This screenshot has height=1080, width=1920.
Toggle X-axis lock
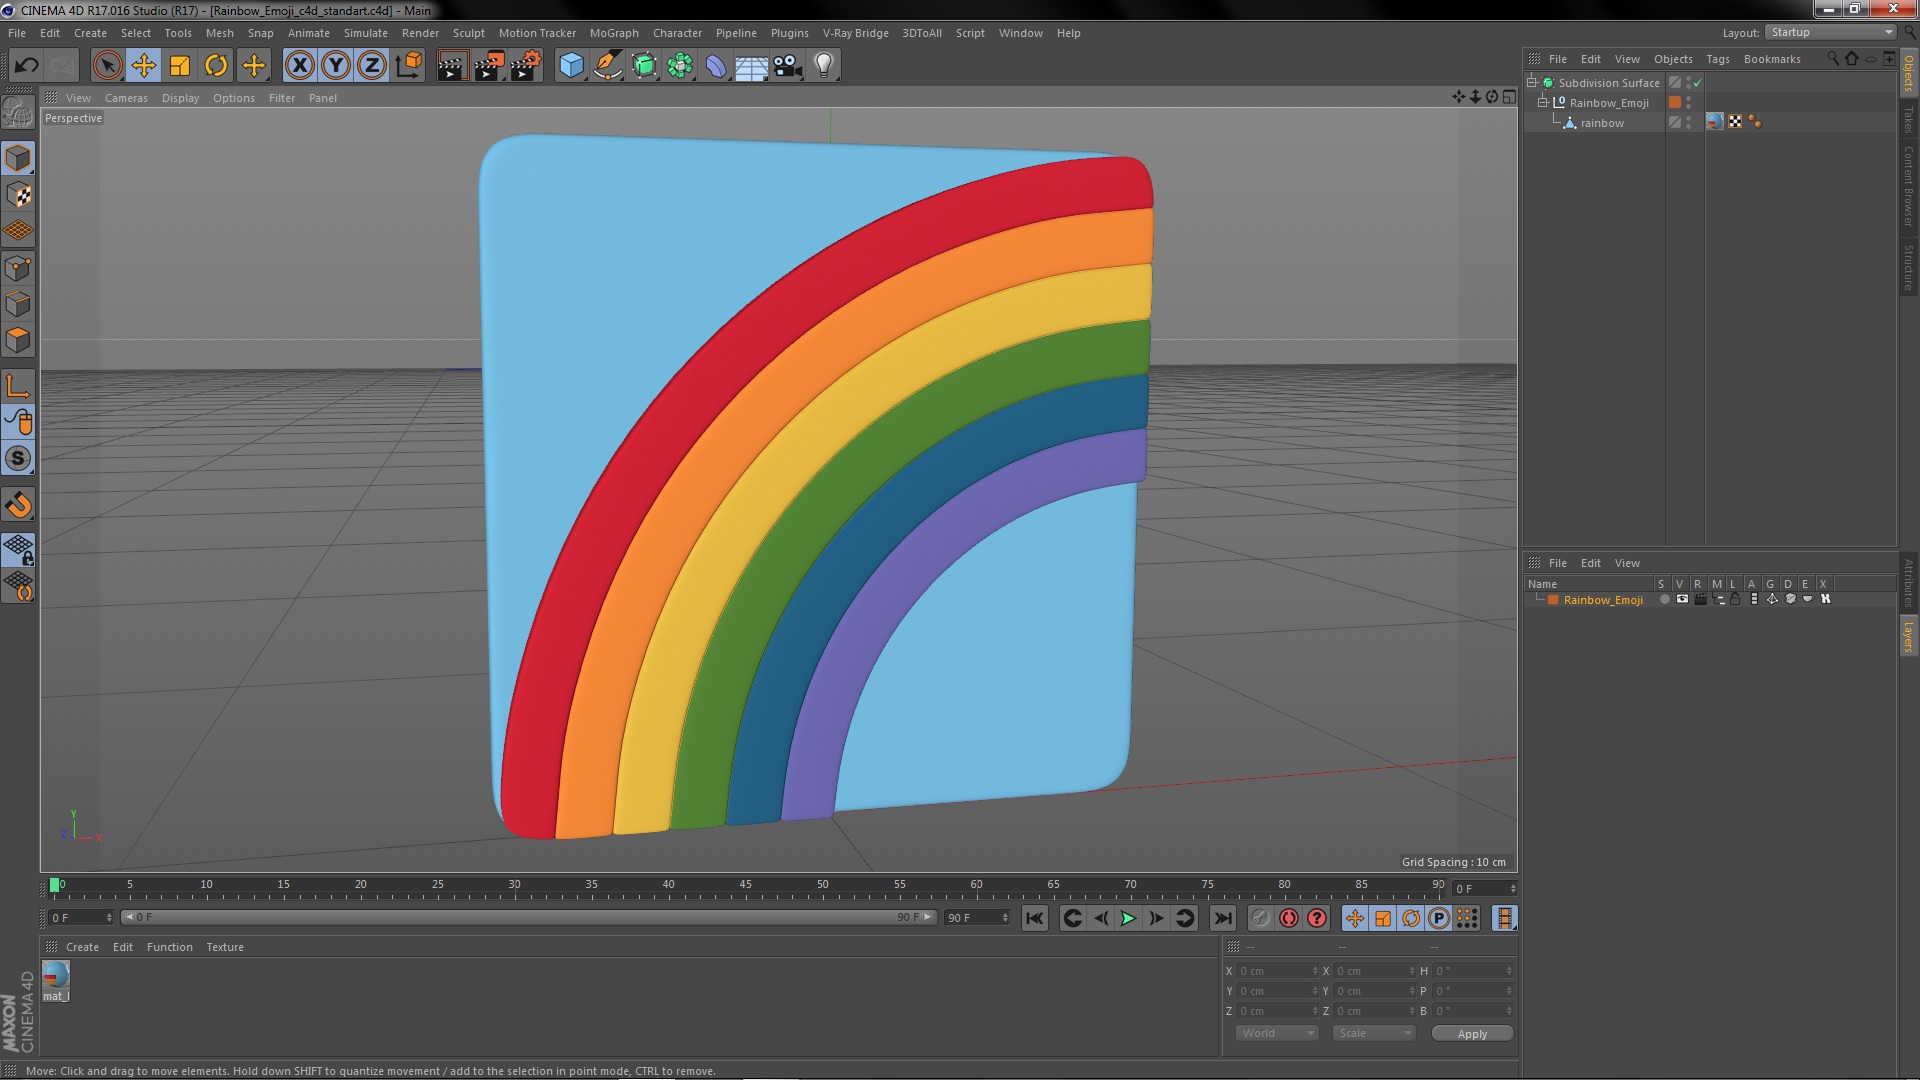tap(299, 66)
